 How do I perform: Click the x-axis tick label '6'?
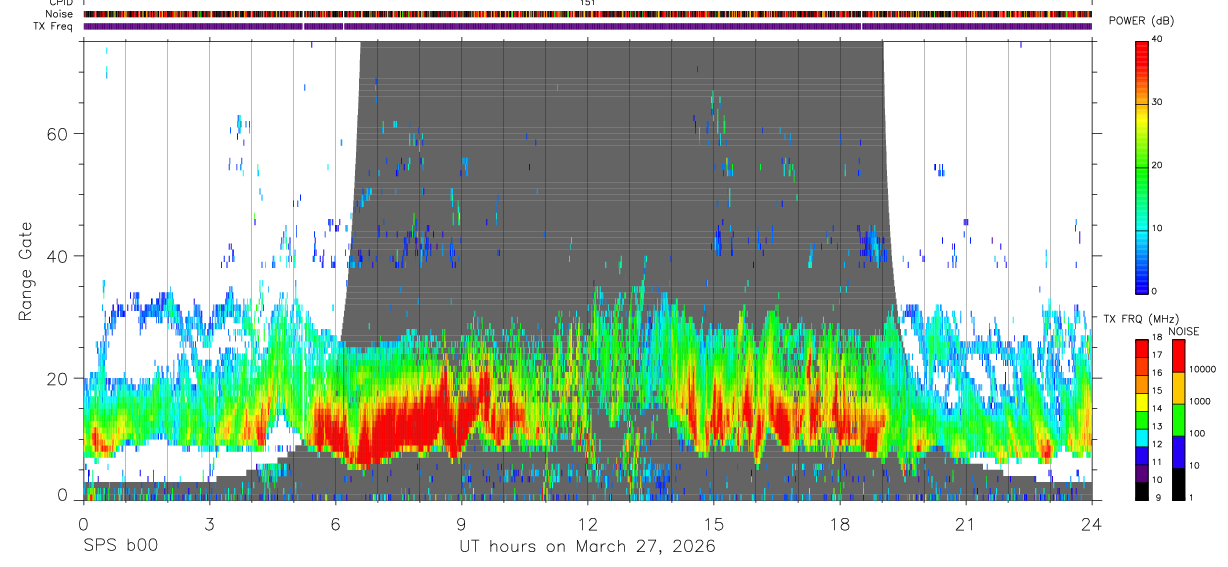coord(335,524)
